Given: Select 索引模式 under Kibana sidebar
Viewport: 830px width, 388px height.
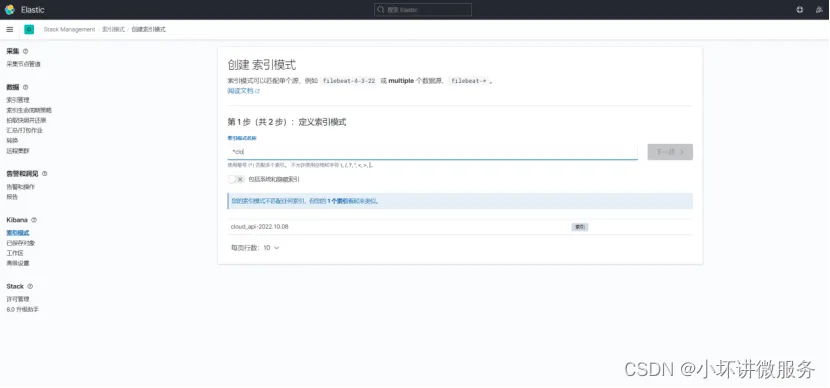Looking at the screenshot, I should tap(17, 233).
